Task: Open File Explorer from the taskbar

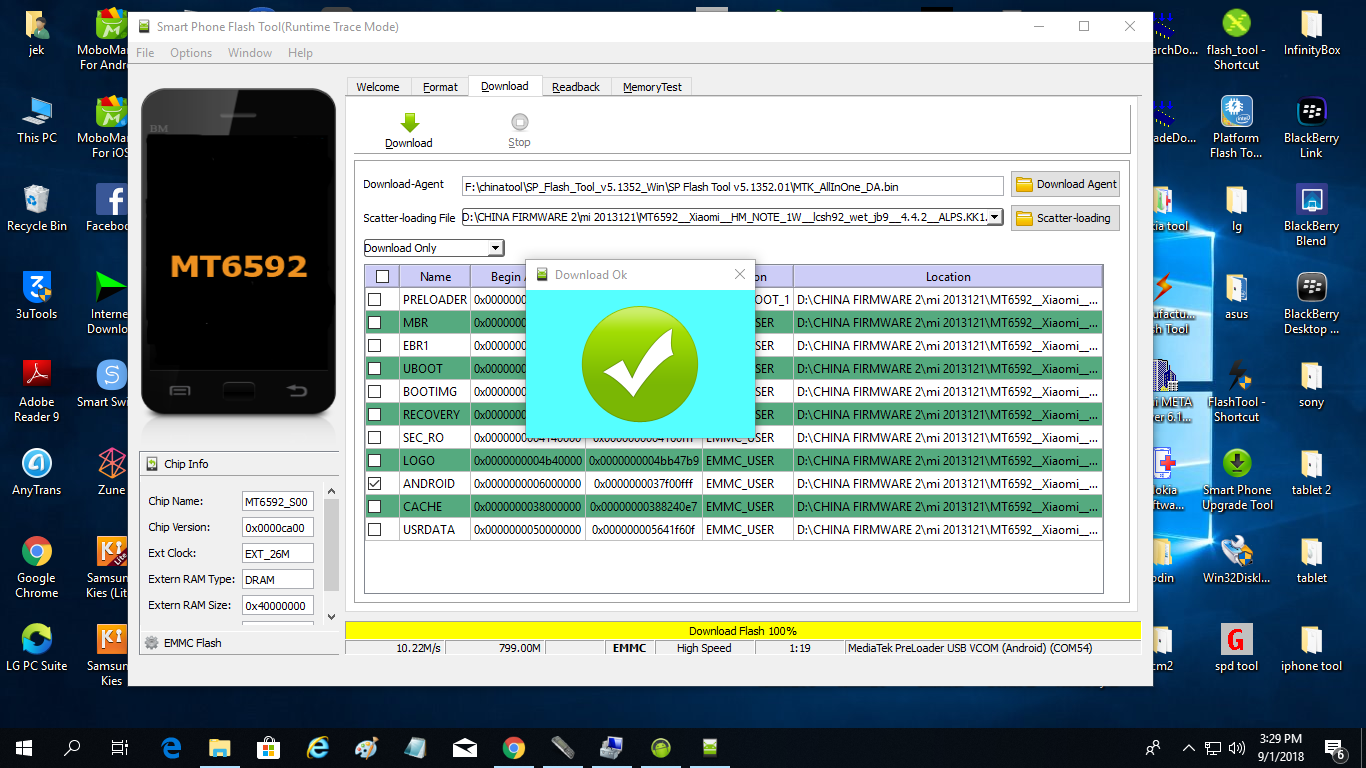Action: (x=220, y=747)
